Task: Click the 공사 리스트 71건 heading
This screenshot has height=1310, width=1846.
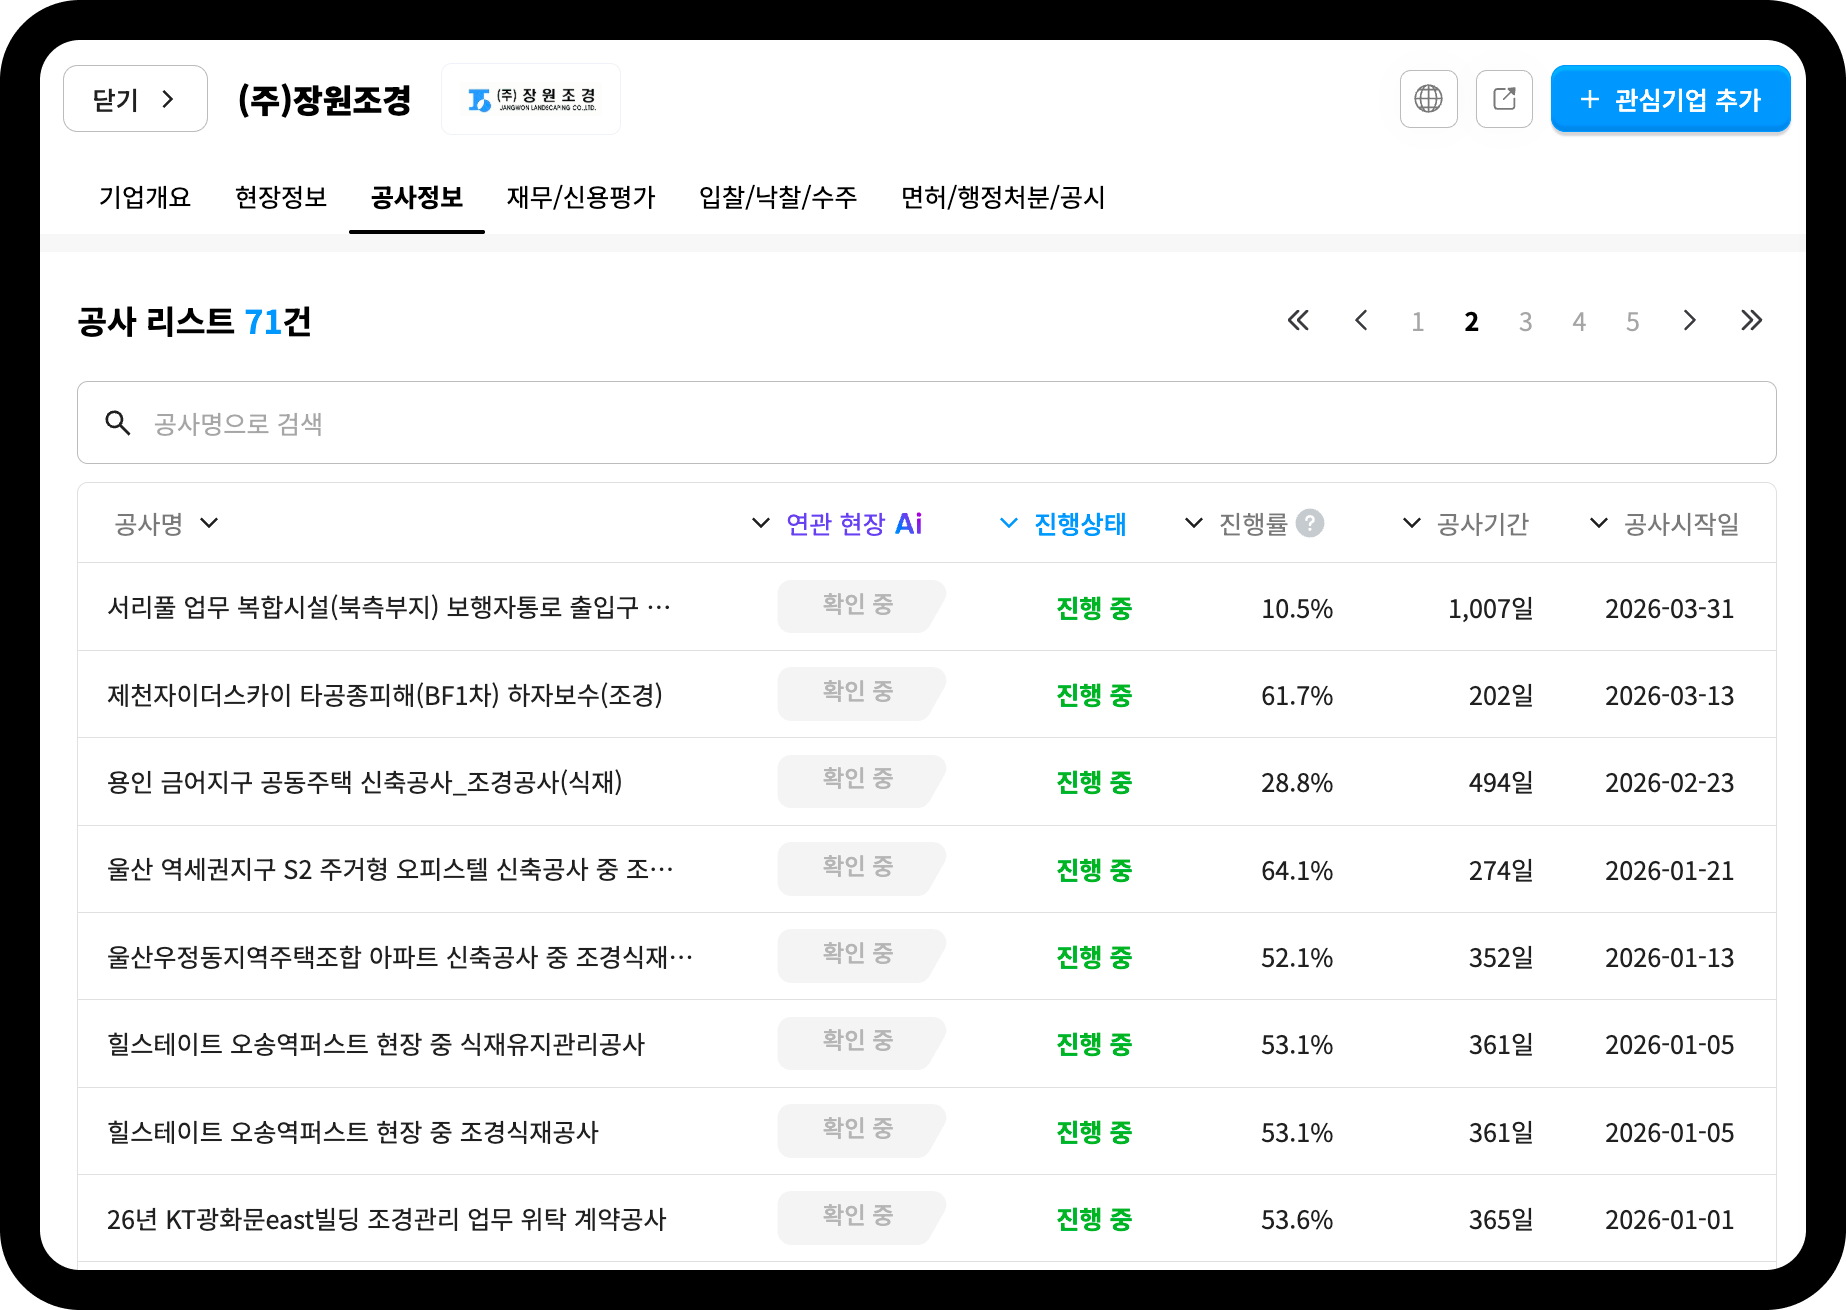Action: pos(195,322)
